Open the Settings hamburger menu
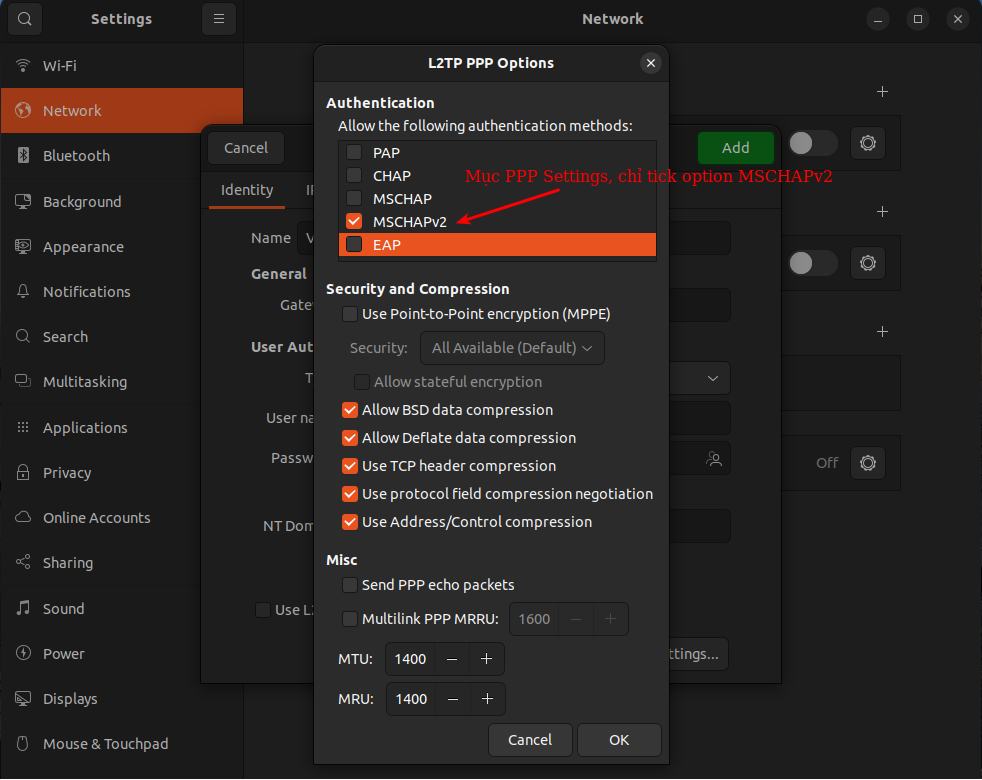The height and width of the screenshot is (780, 982). pyautogui.click(x=219, y=19)
